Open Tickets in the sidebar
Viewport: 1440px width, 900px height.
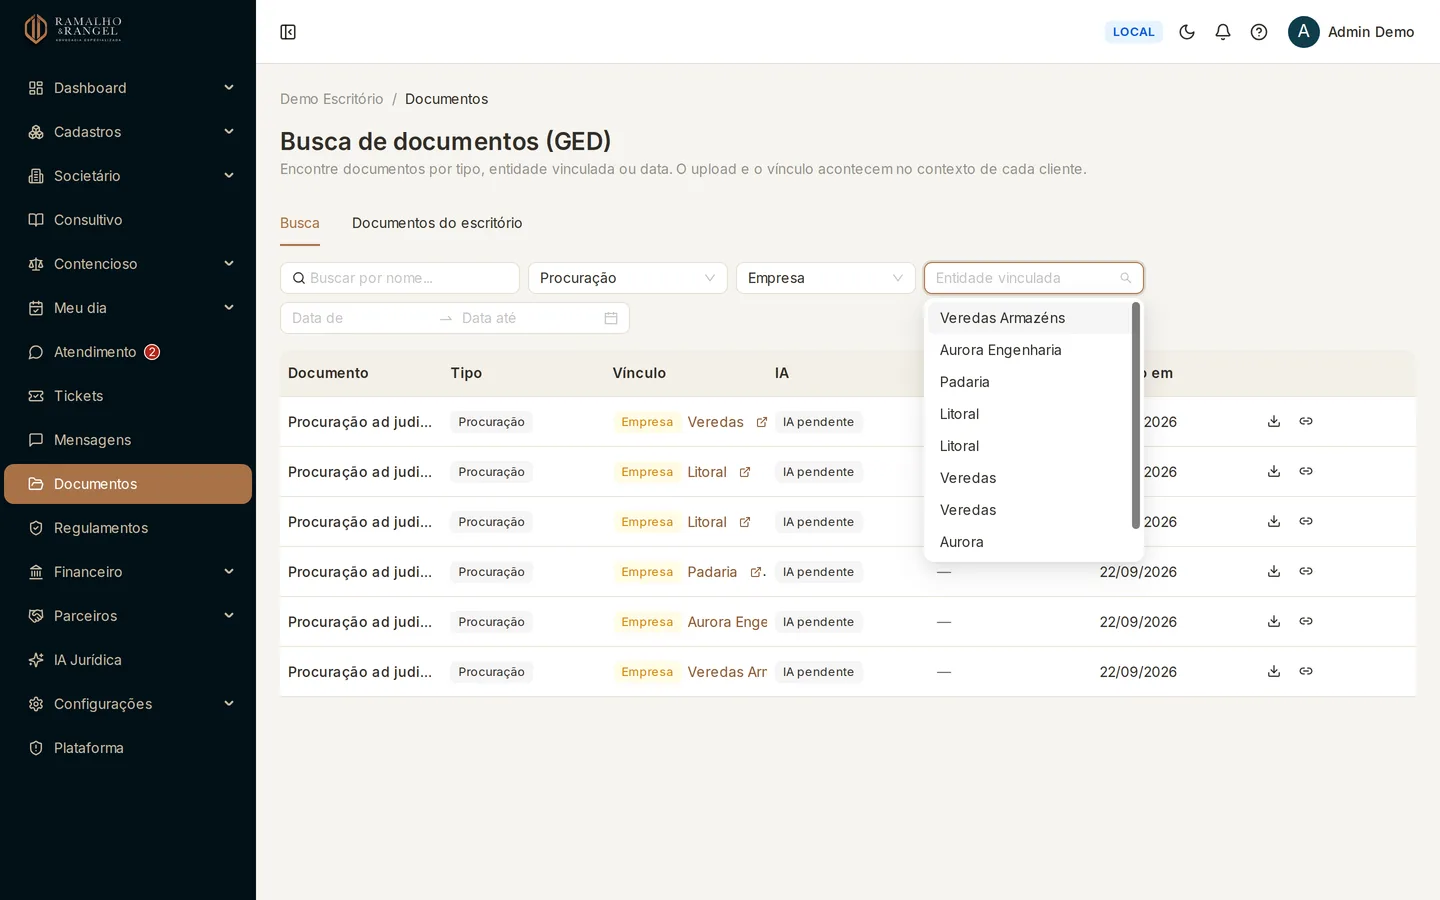[x=128, y=396]
